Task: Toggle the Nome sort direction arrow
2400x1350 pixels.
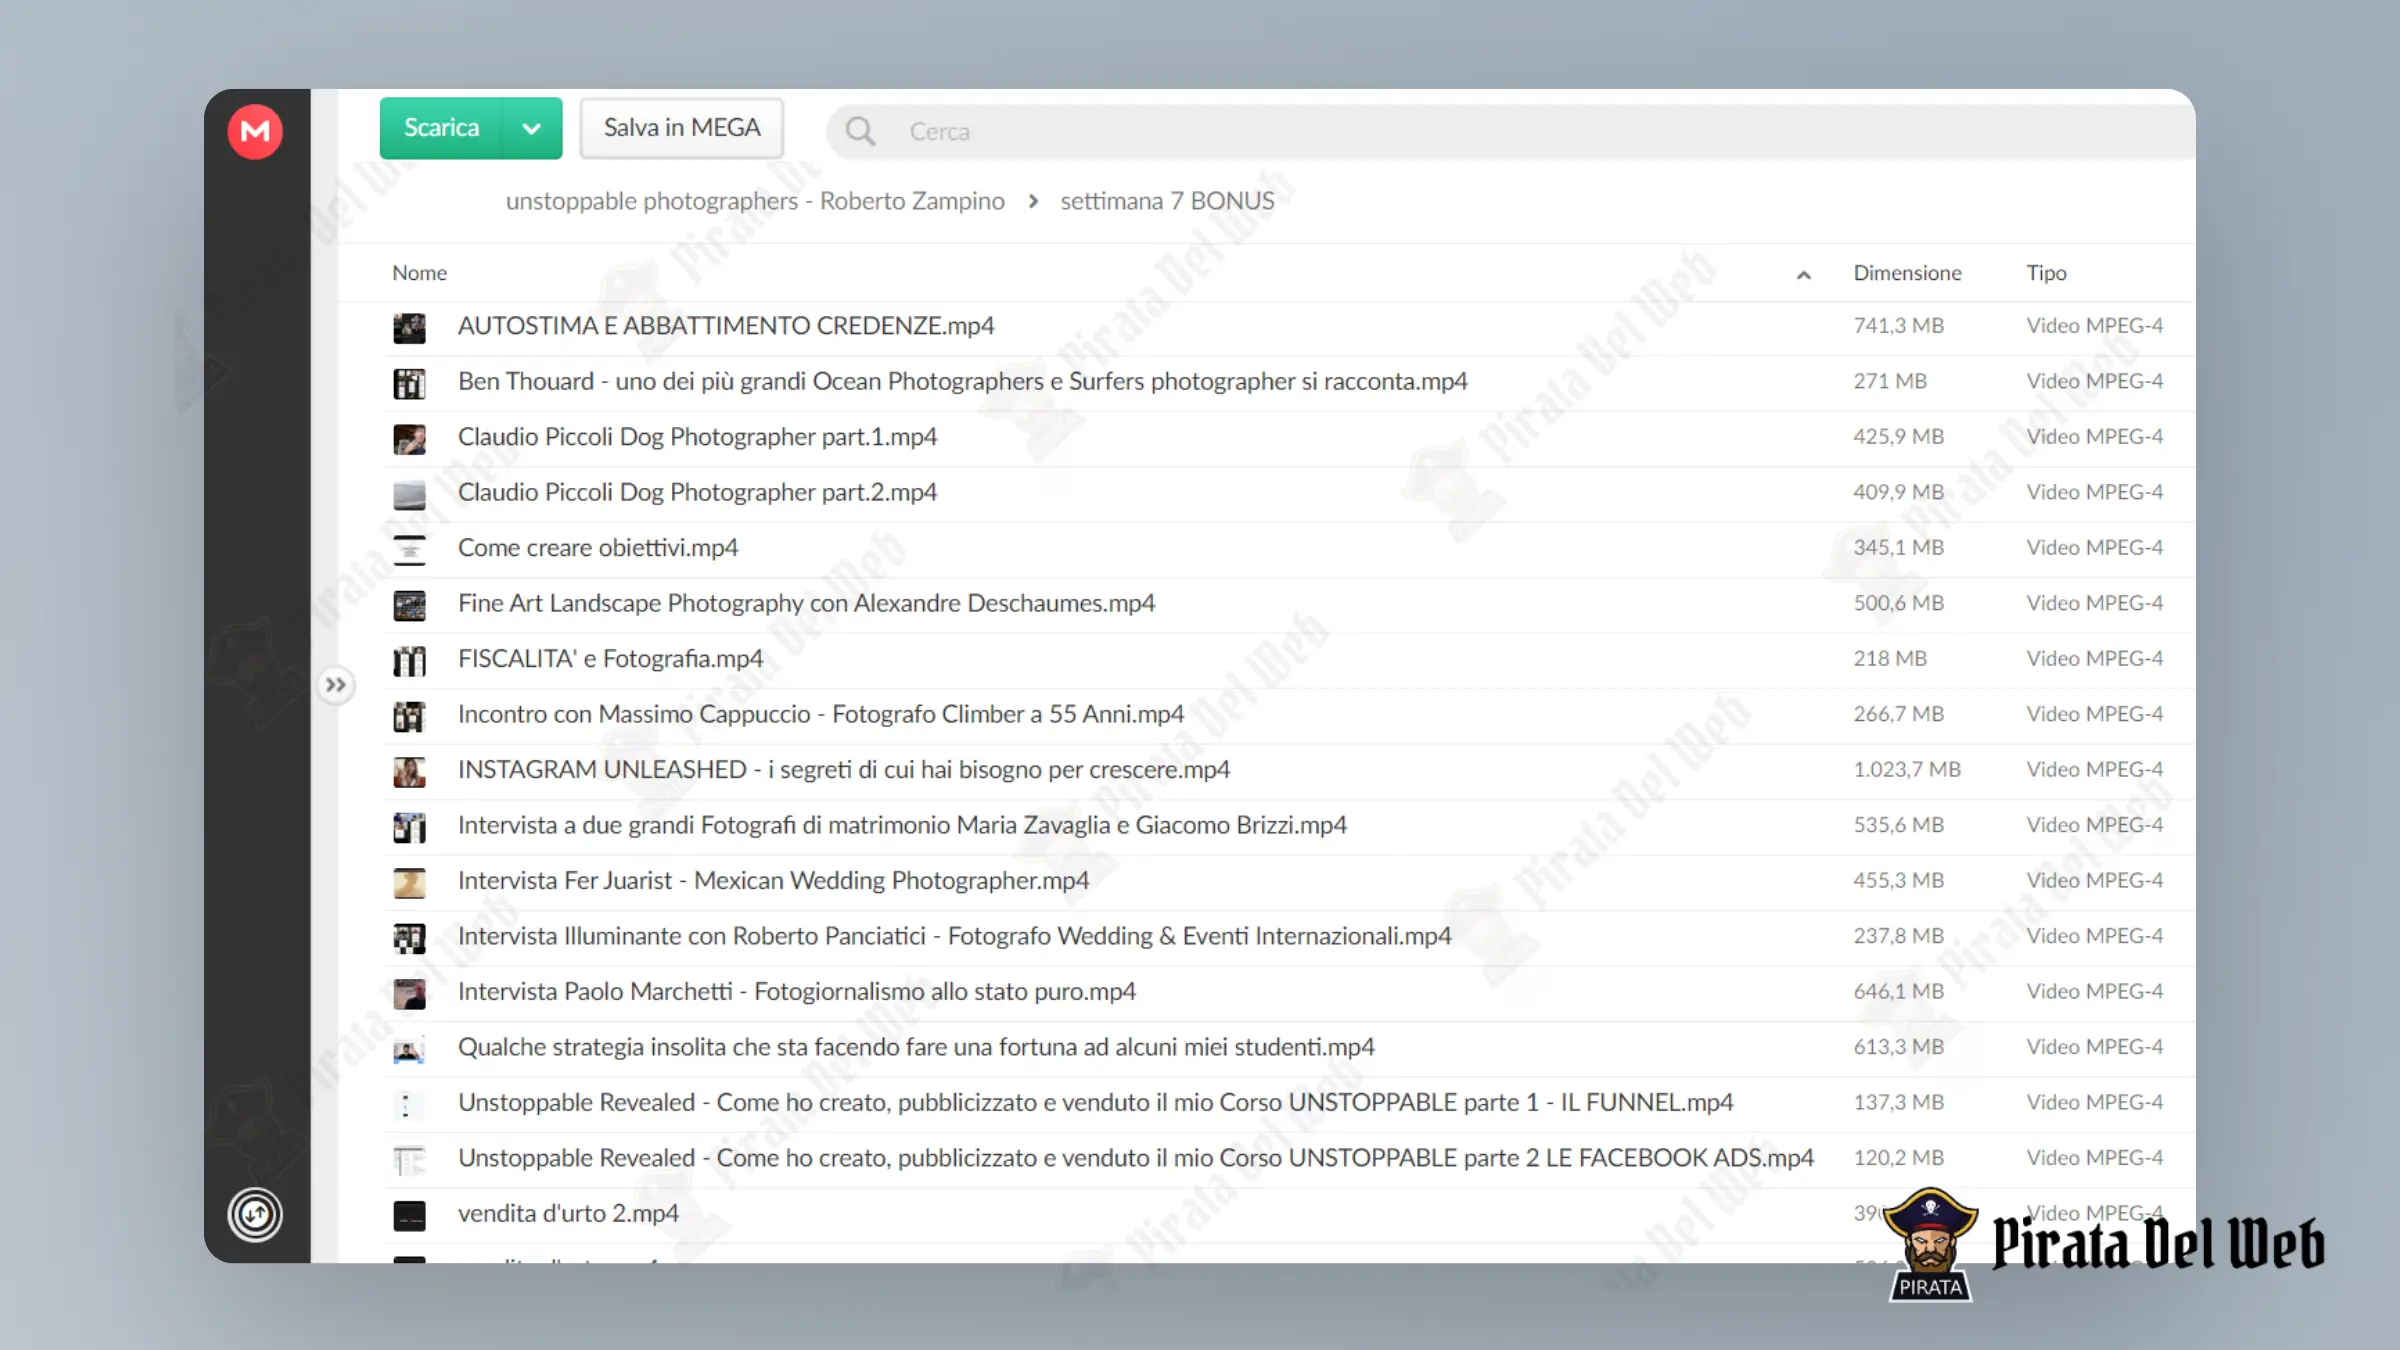Action: 1804,275
